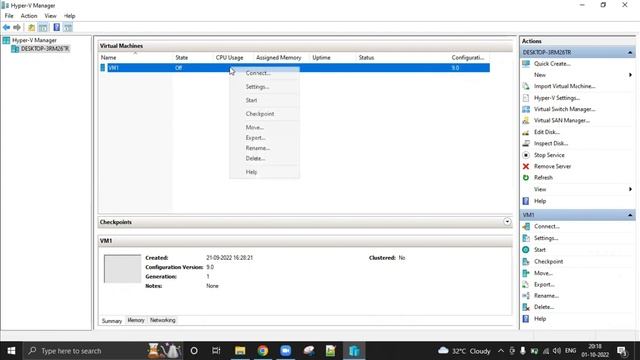The width and height of the screenshot is (640, 360).
Task: Switch to the Memory tab
Action: (x=136, y=320)
